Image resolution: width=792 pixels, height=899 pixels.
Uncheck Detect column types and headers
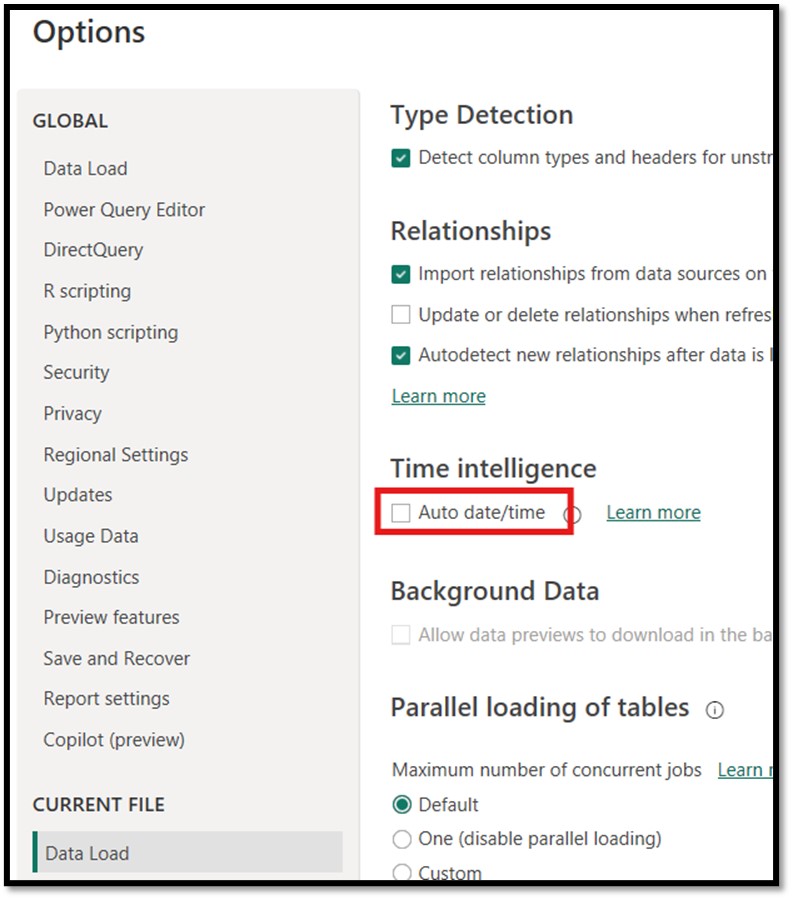(401, 158)
